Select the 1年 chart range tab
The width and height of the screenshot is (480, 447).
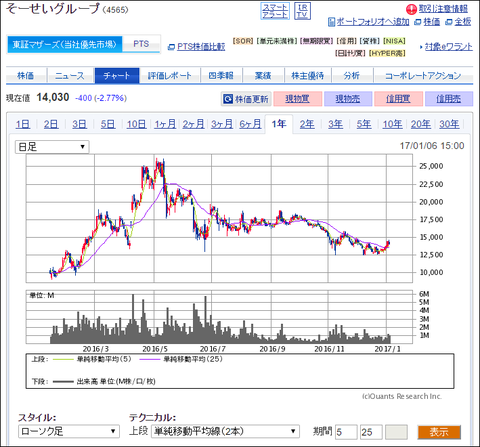(279, 124)
